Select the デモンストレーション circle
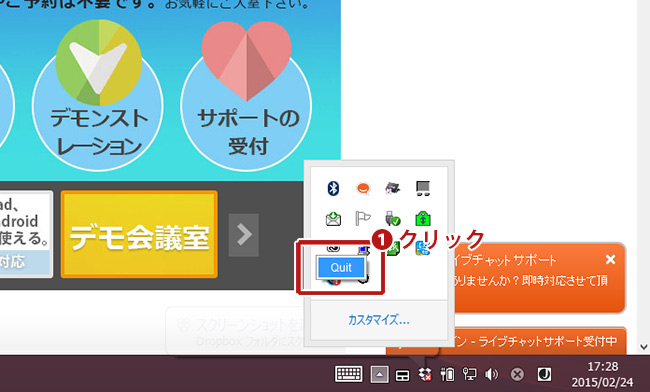Image resolution: width=650 pixels, height=392 pixels. click(x=98, y=96)
